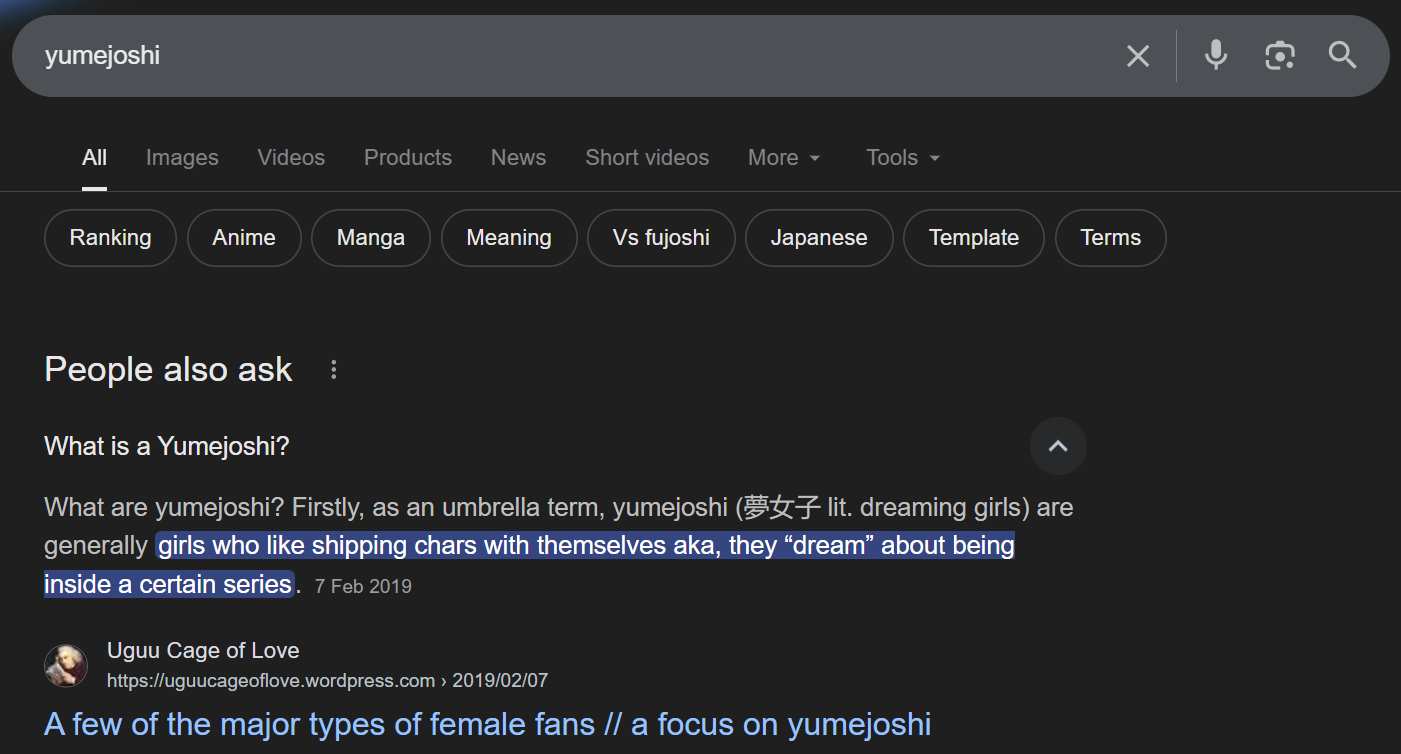Click the highlighted 'girls who like shipping chars' text
The image size is (1401, 754).
[x=586, y=546]
